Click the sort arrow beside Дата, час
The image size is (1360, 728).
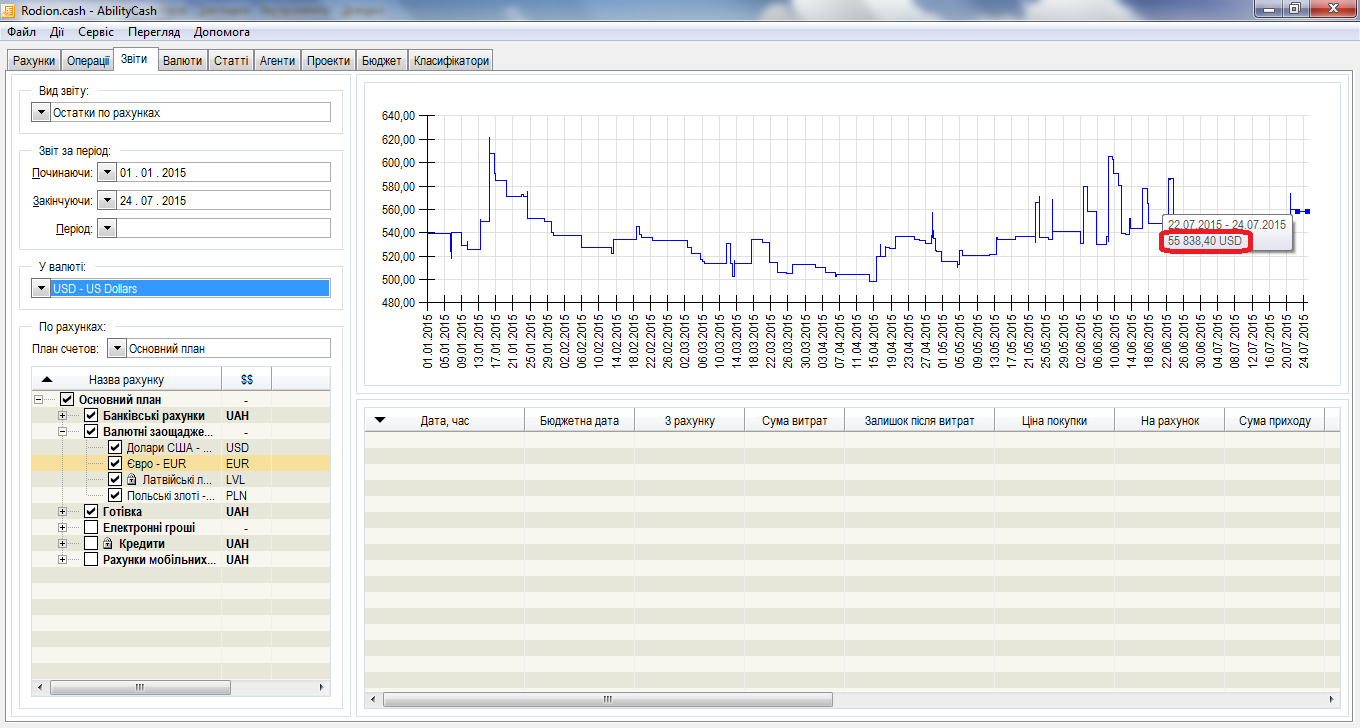379,420
